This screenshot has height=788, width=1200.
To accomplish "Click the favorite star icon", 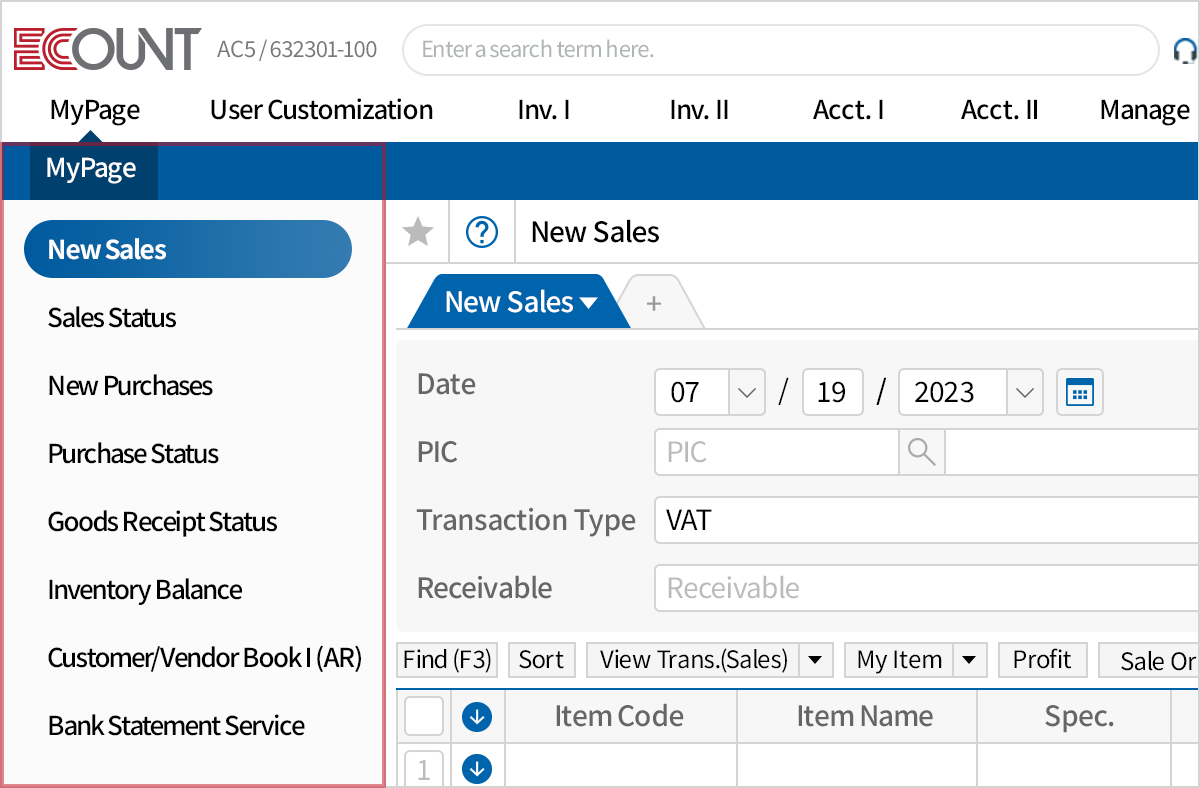I will click(418, 231).
